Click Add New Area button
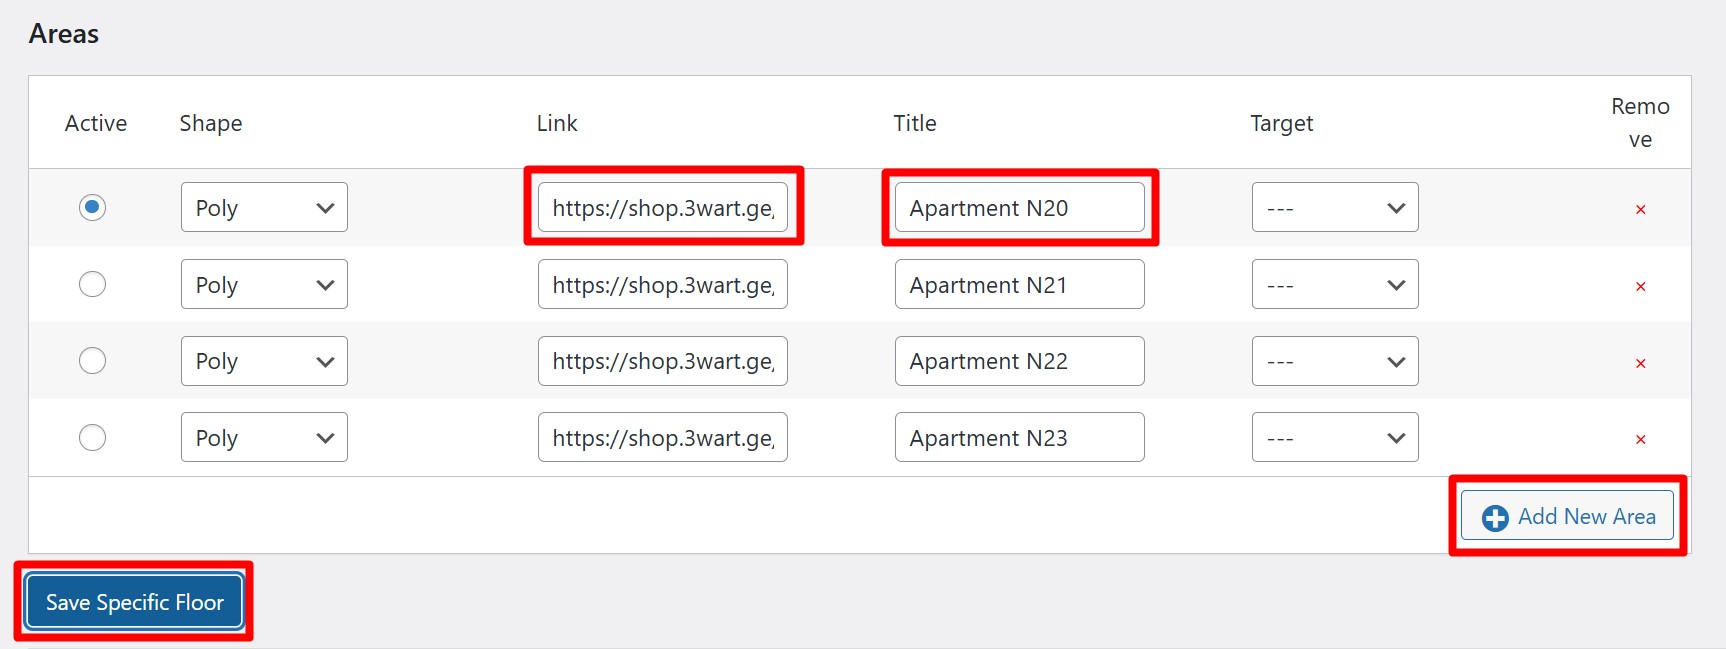Image resolution: width=1726 pixels, height=649 pixels. tap(1567, 516)
